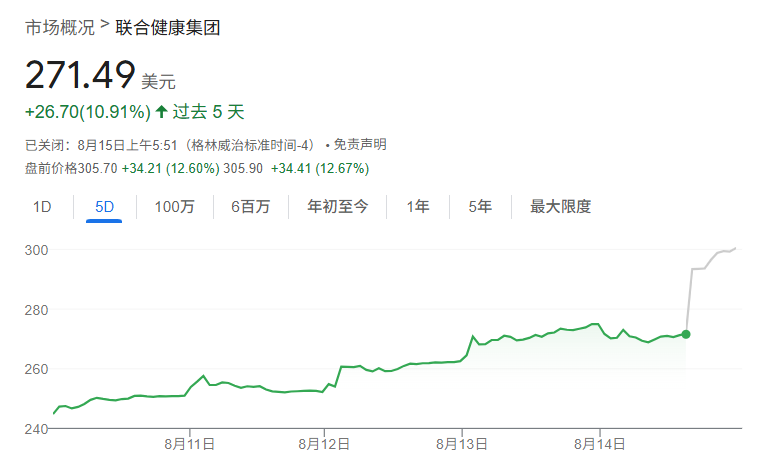Image resolution: width=759 pixels, height=460 pixels.
Task: Select the 1年 range tab
Action: pos(418,207)
